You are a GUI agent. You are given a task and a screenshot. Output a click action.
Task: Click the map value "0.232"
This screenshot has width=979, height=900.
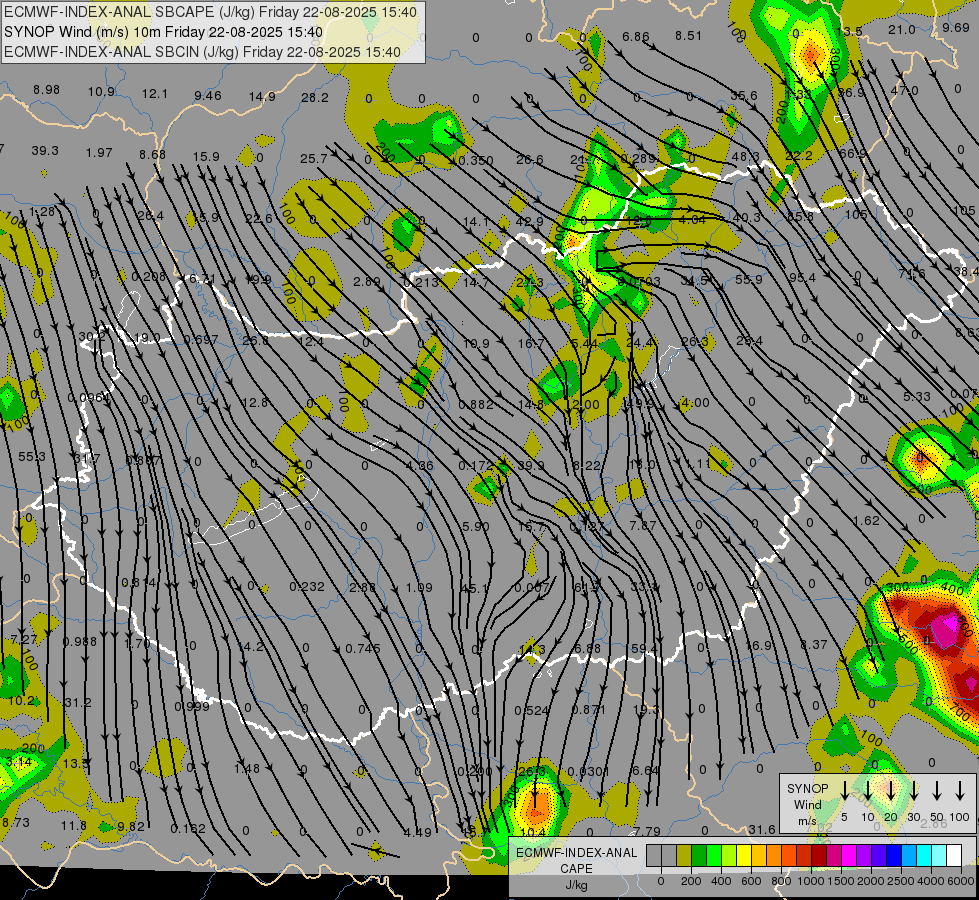coord(307,586)
